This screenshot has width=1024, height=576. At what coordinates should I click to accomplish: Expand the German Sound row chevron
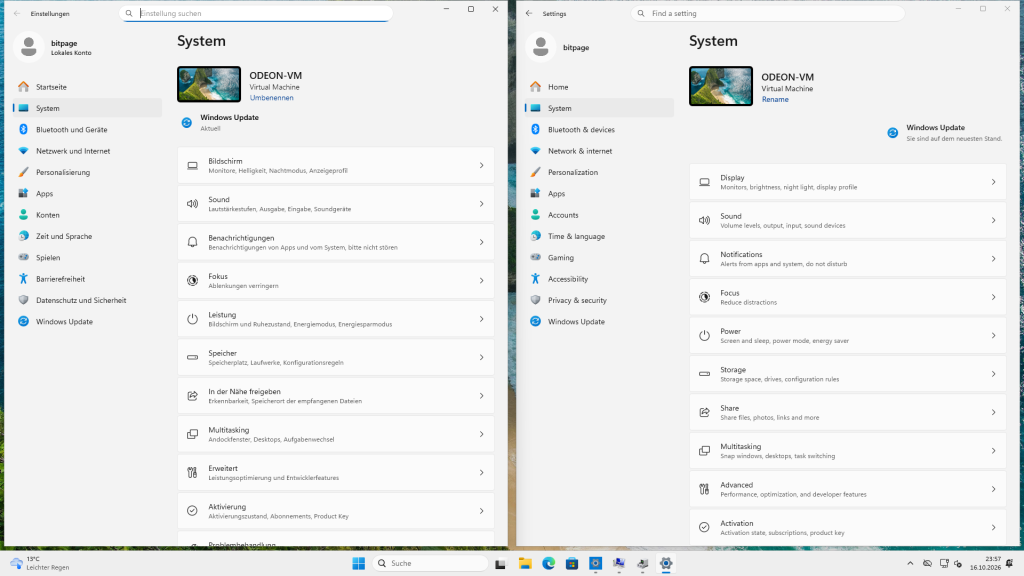click(481, 204)
